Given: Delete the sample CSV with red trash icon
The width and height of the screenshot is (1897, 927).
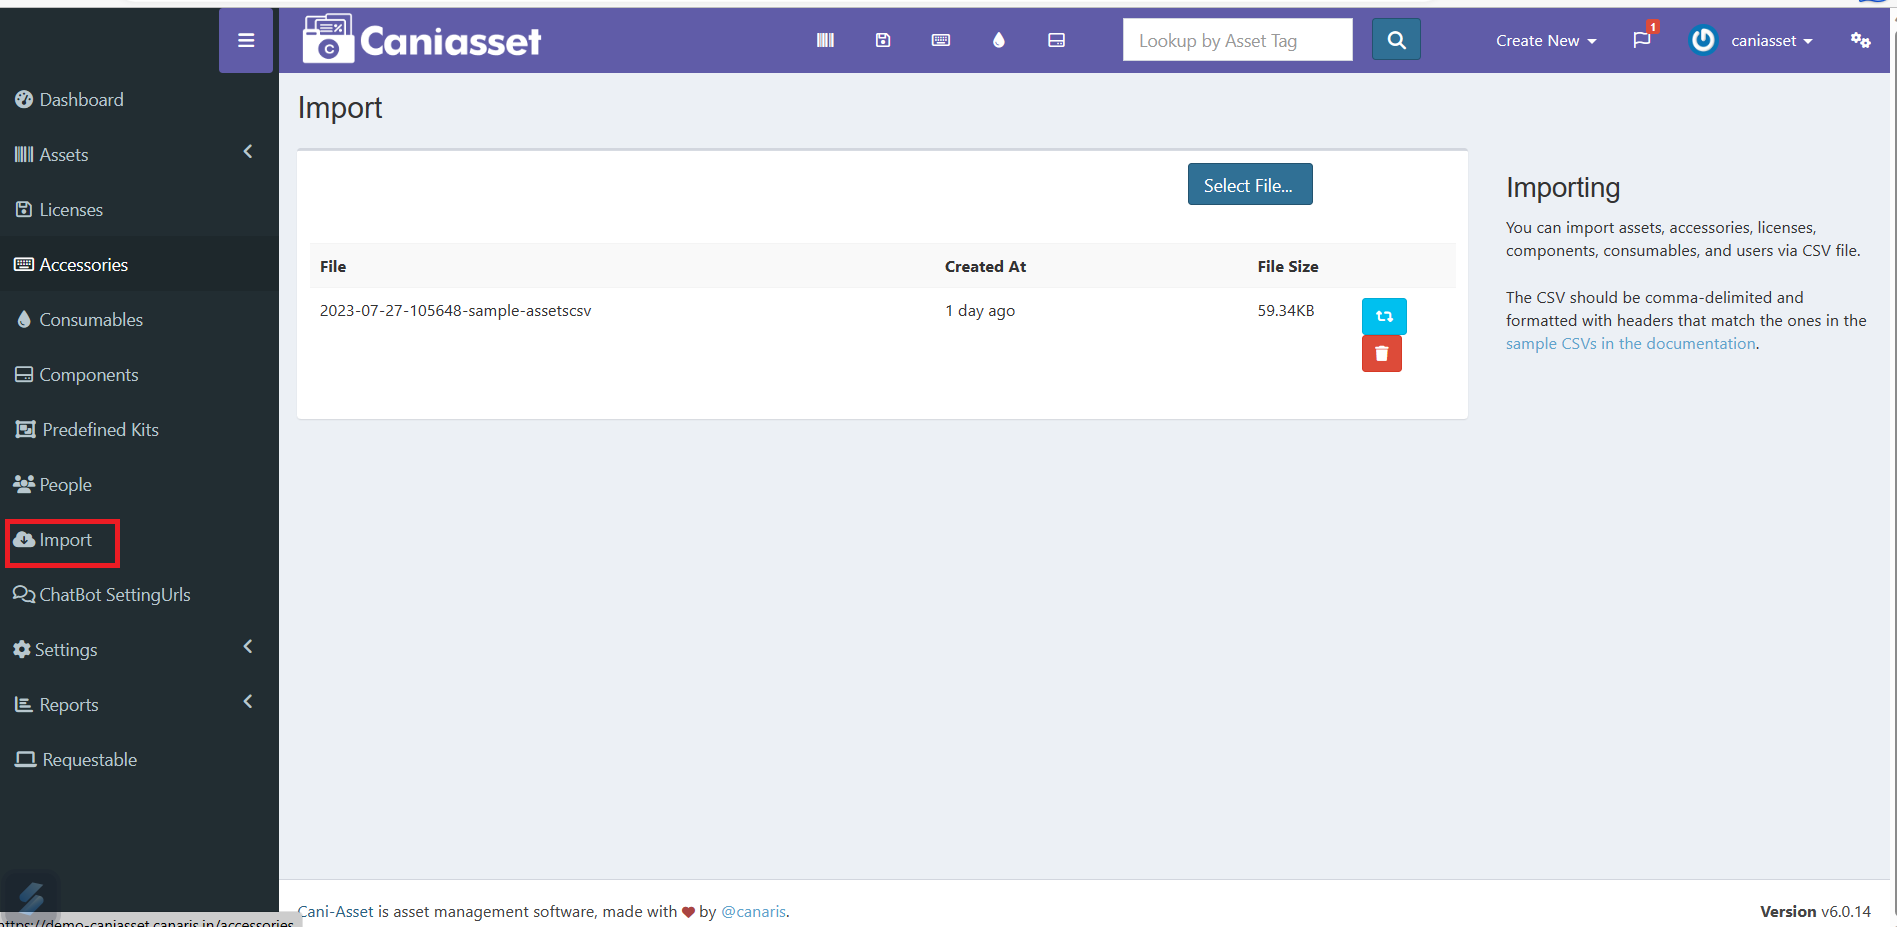Looking at the screenshot, I should tap(1381, 353).
